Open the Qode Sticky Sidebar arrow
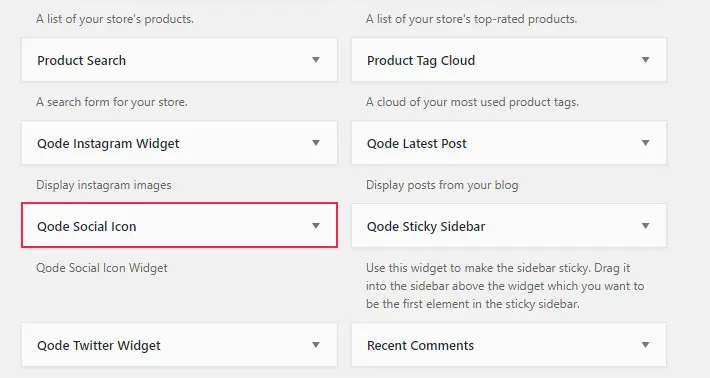The image size is (710, 378). (646, 226)
